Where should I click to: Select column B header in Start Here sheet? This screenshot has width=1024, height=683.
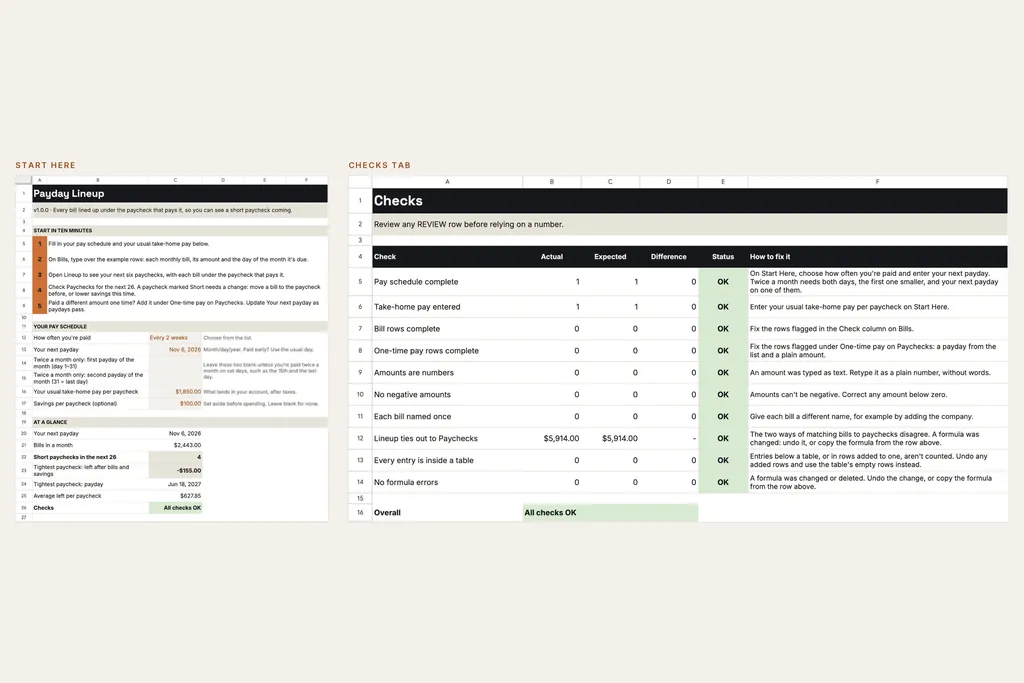click(x=97, y=180)
